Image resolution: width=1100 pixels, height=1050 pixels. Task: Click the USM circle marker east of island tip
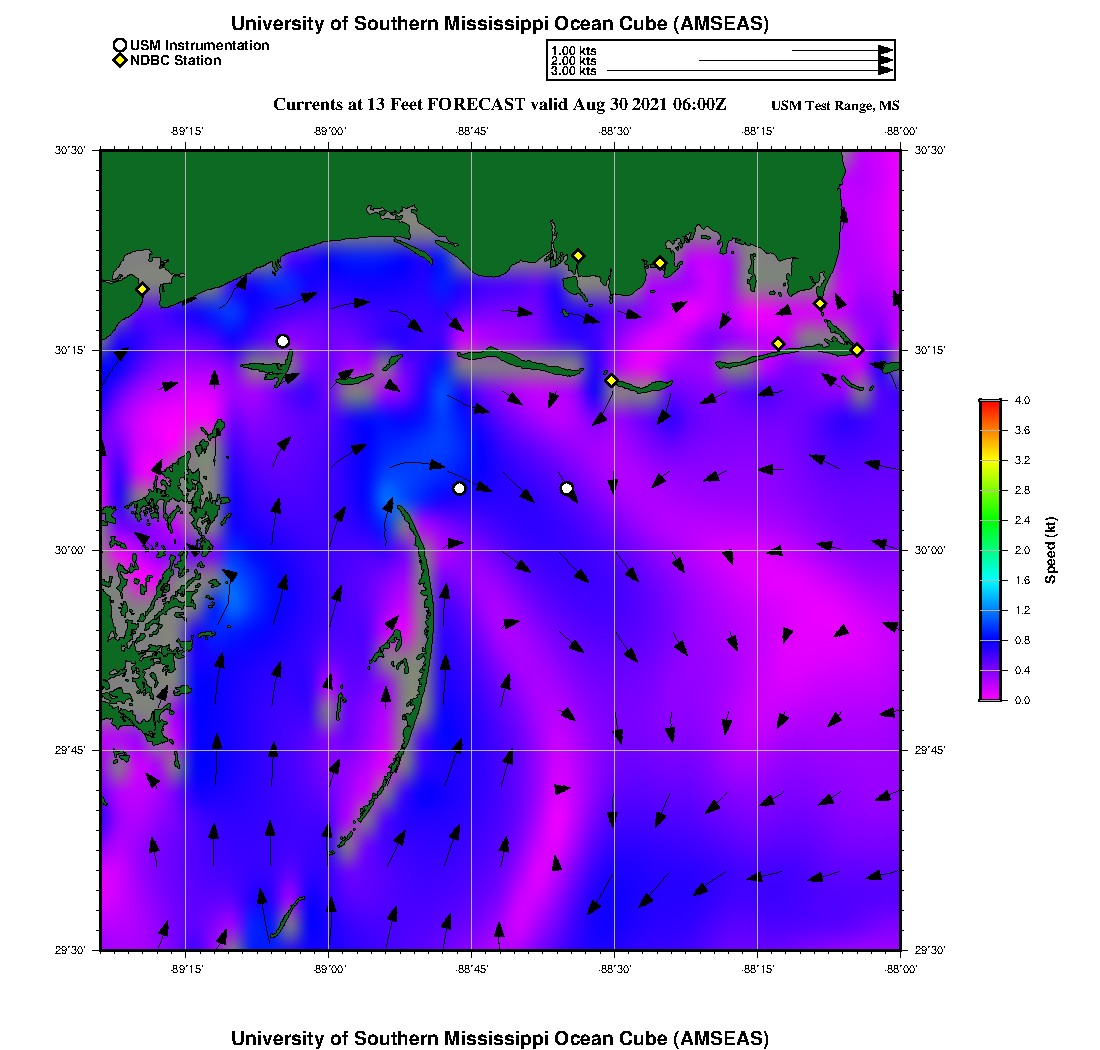point(459,488)
